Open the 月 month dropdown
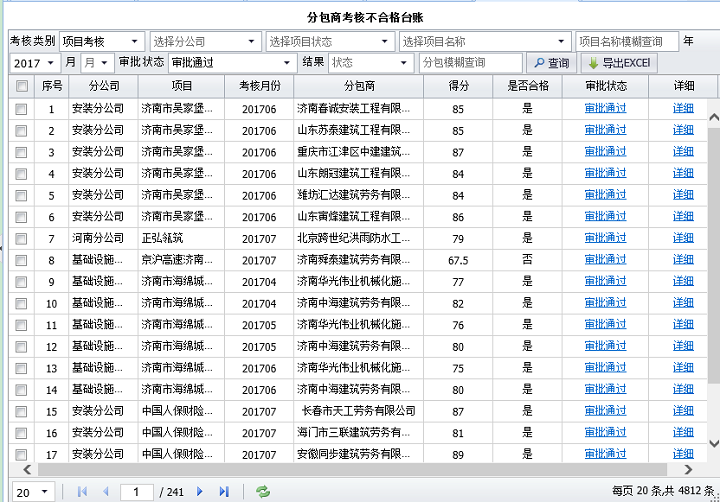This screenshot has width=720, height=502. point(96,63)
